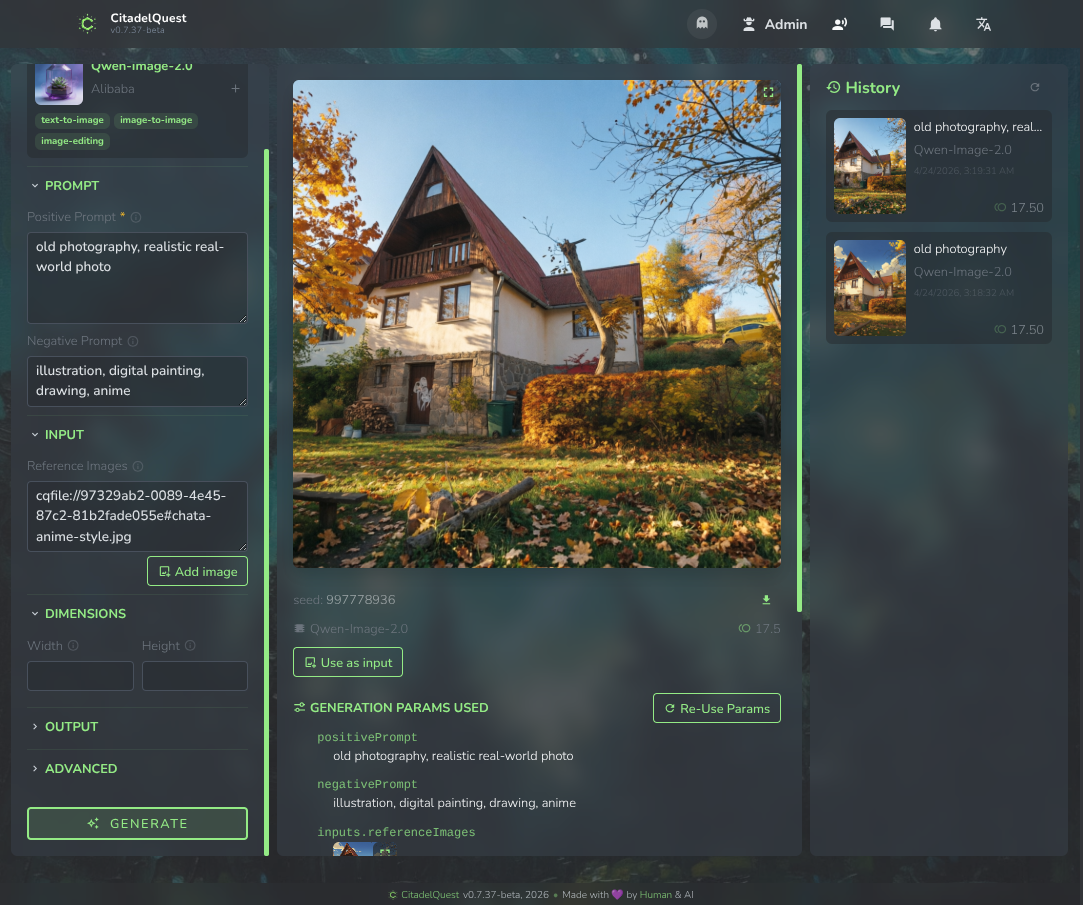Click the Height info icon
This screenshot has width=1083, height=905.
coord(190,645)
